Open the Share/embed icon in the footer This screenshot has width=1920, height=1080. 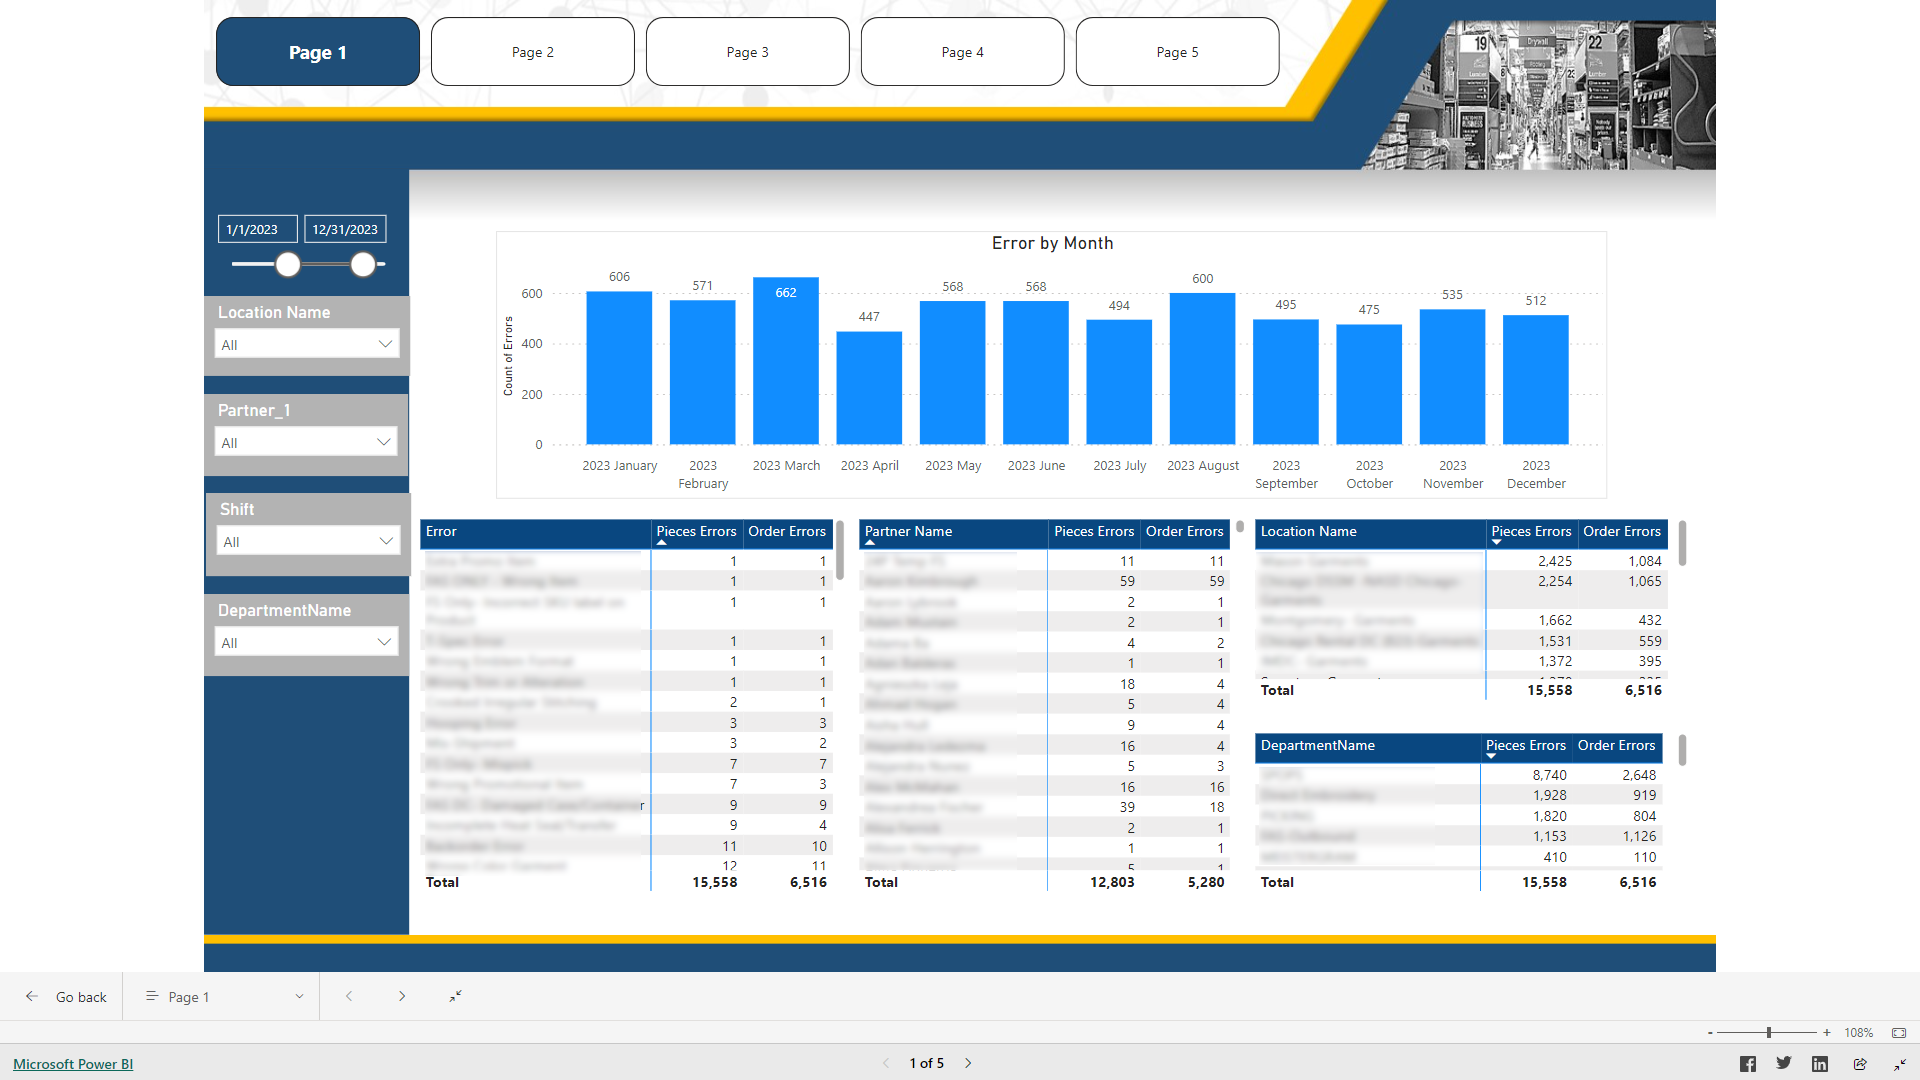1859,1063
